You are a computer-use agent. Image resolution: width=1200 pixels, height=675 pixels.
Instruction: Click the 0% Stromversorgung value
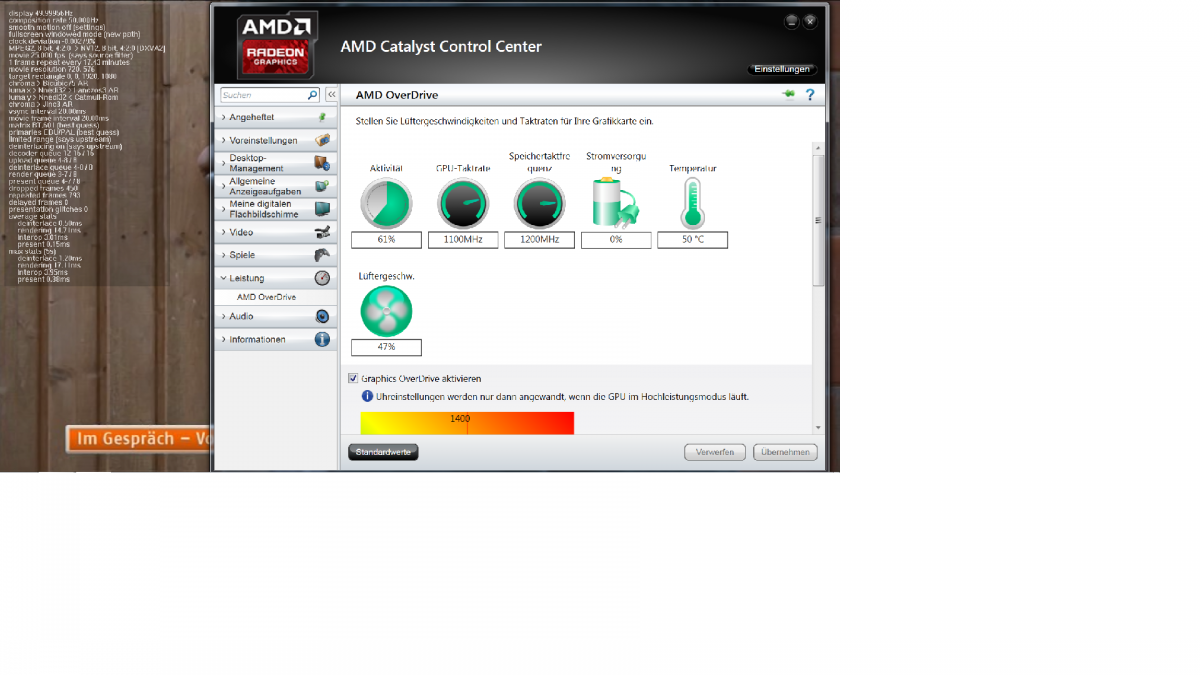[x=616, y=240]
